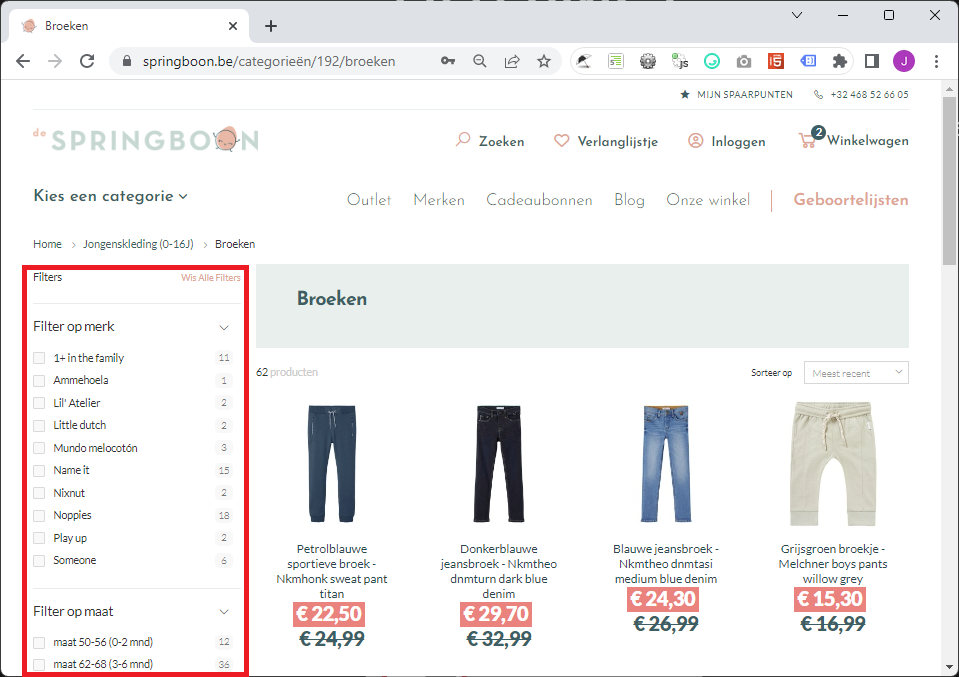The image size is (959, 677).
Task: Open Inloggen account login
Action: (727, 141)
